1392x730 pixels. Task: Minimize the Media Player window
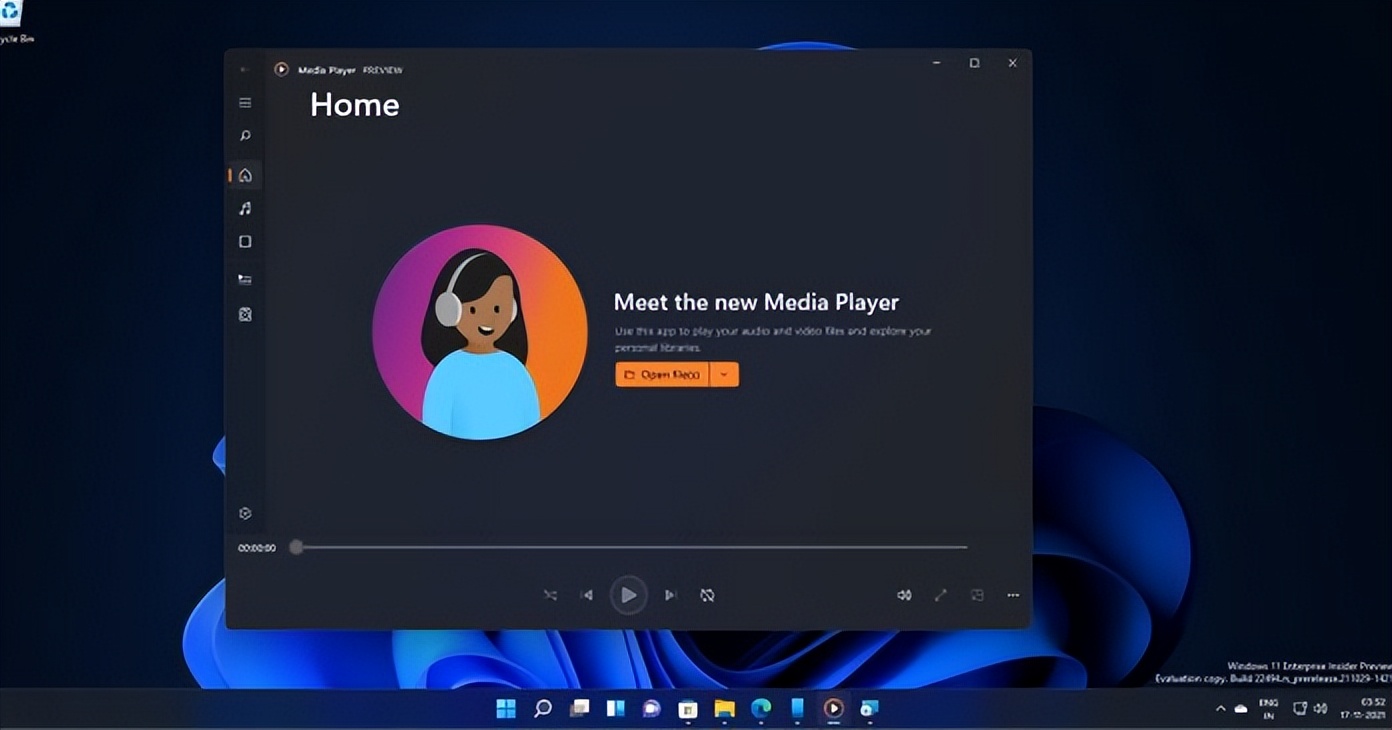coord(937,63)
